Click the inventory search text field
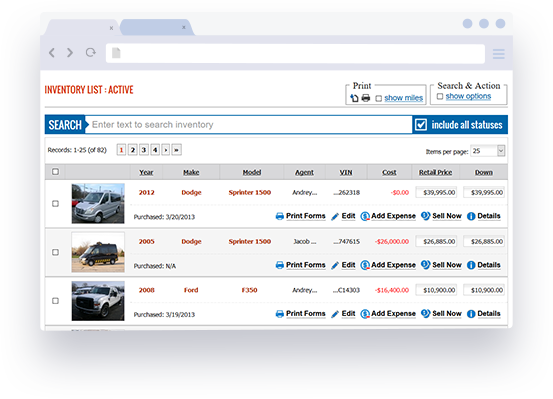This screenshot has width=553, height=399. click(x=249, y=125)
